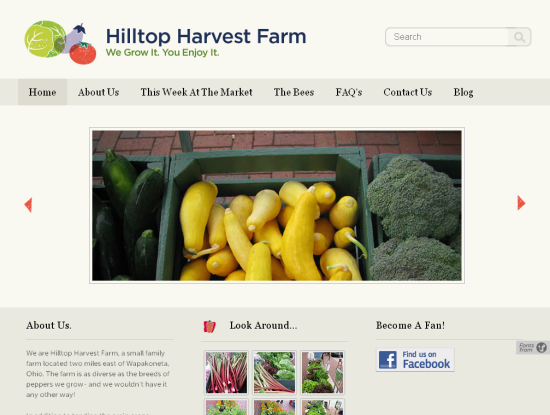Click the Hilltop Harvest Farm title
The image size is (550, 415).
[206, 36]
